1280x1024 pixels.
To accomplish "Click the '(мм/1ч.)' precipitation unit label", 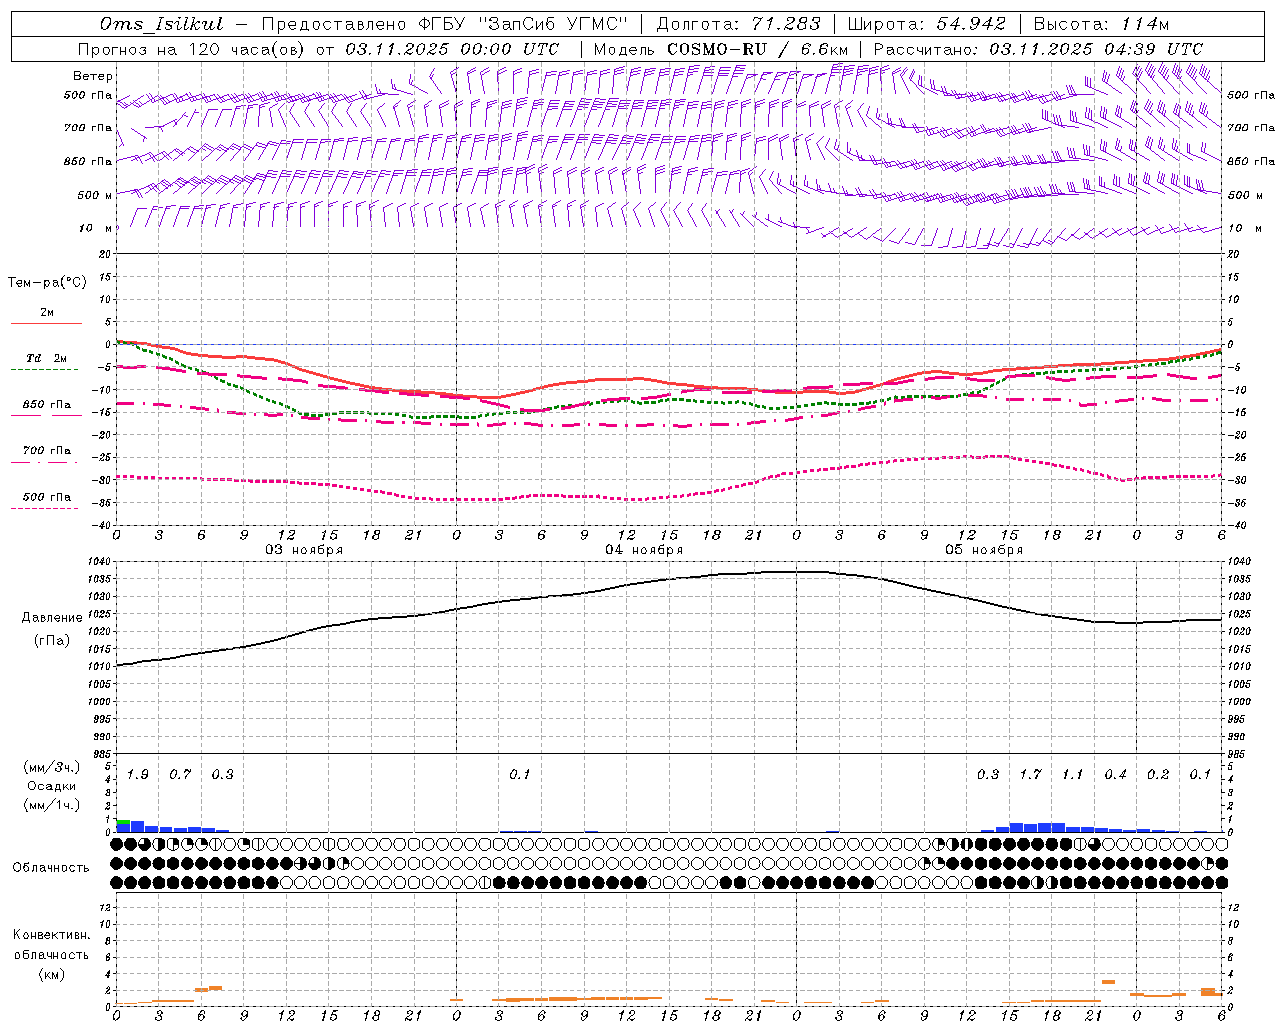I will [51, 805].
